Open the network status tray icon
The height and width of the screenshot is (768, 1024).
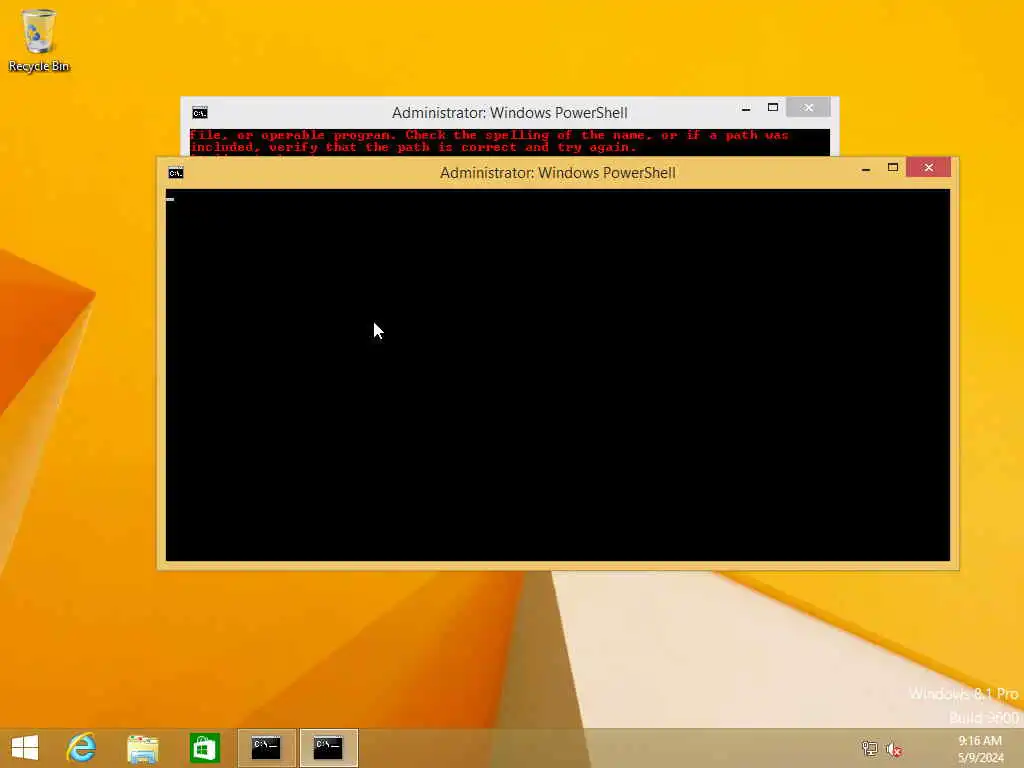869,748
